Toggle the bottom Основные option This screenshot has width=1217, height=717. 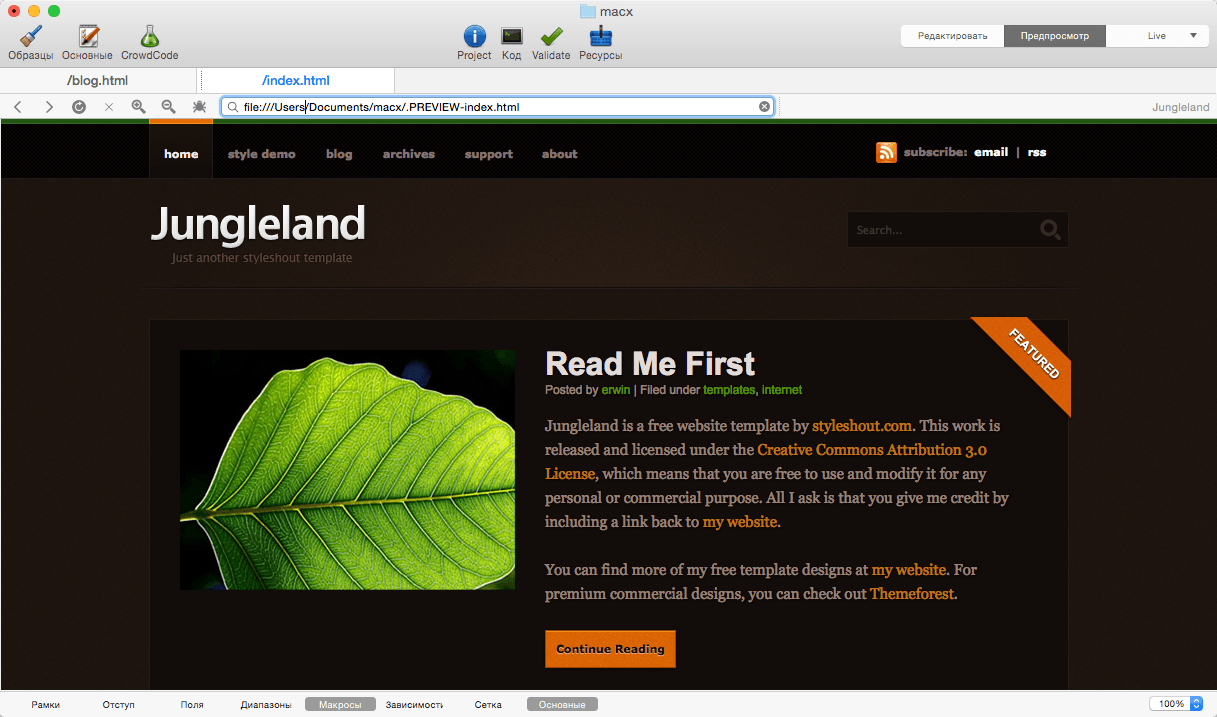pos(562,705)
